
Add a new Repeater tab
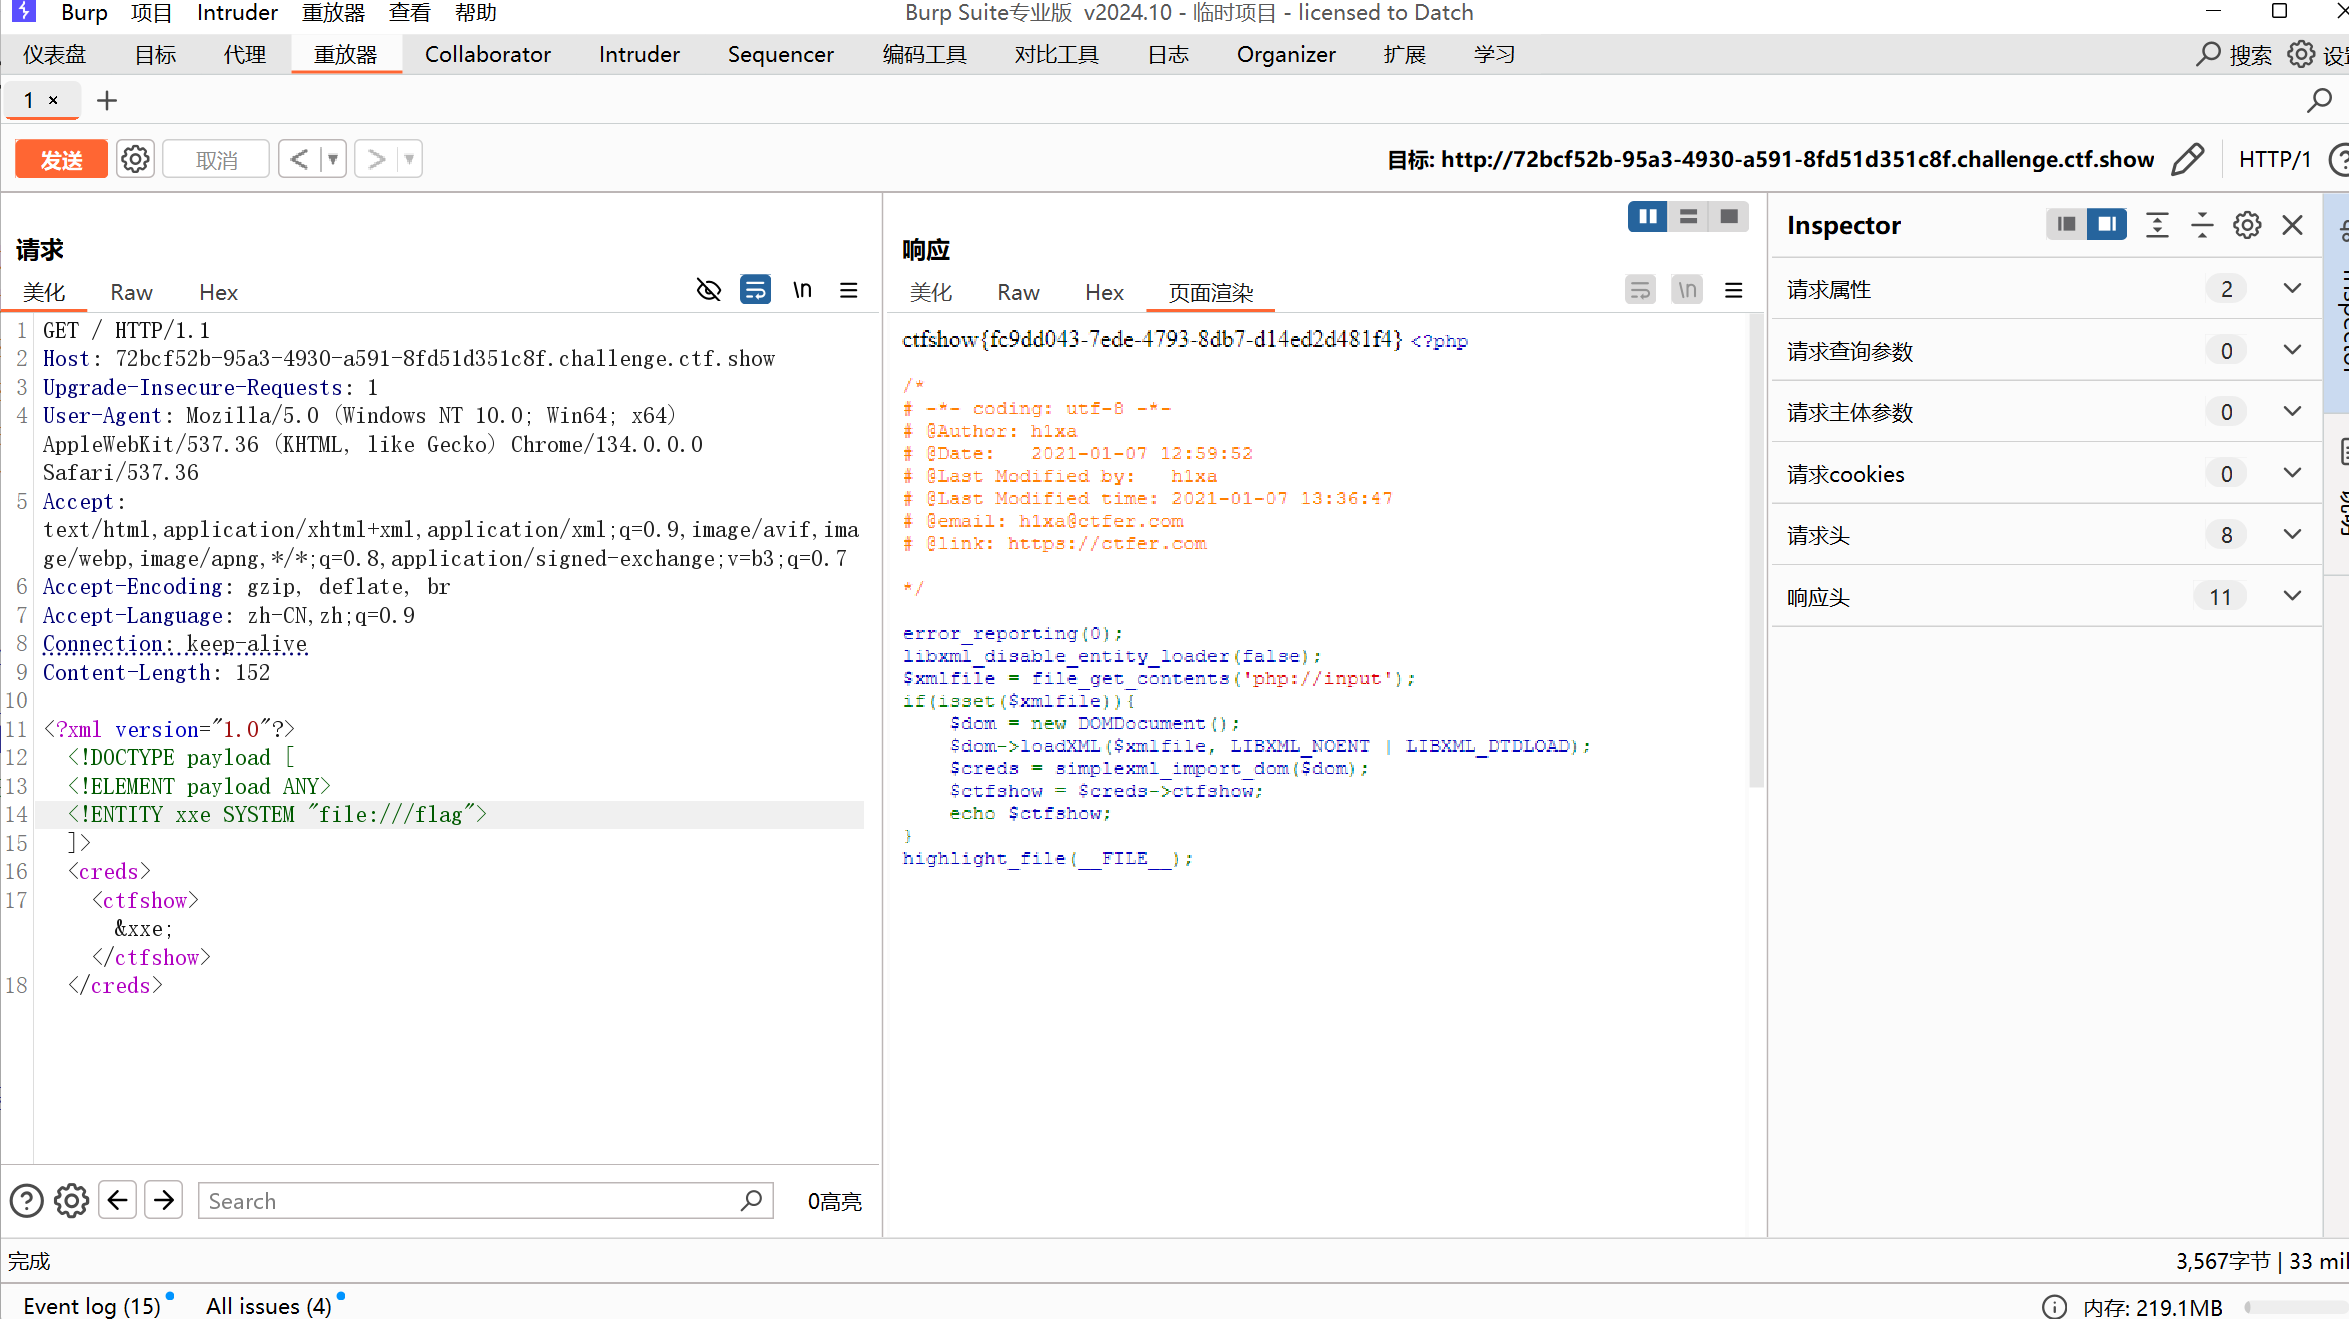pos(107,100)
